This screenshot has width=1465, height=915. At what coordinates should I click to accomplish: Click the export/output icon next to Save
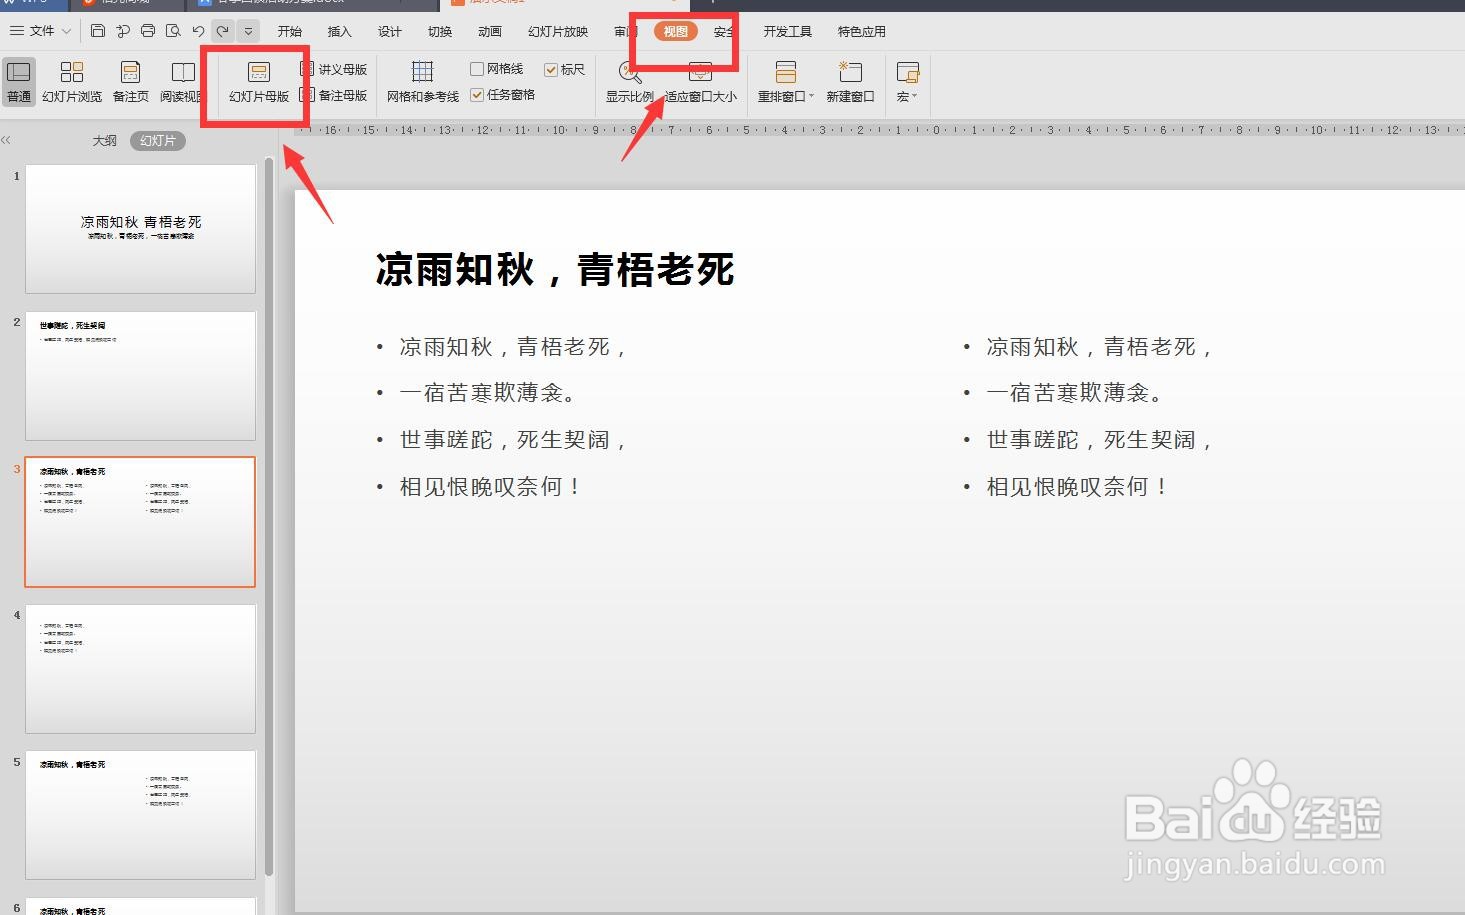[123, 31]
